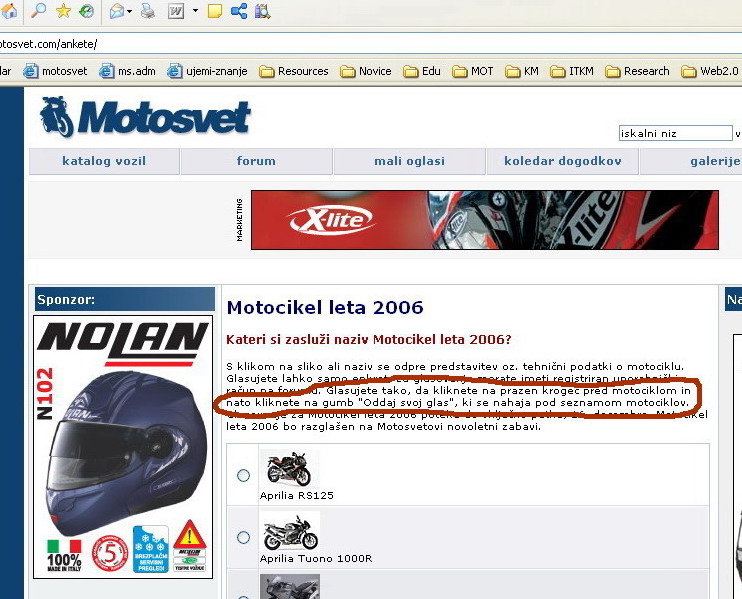Open the MOT bookmarks folder
Screen dimensions: 742x599
coord(473,71)
